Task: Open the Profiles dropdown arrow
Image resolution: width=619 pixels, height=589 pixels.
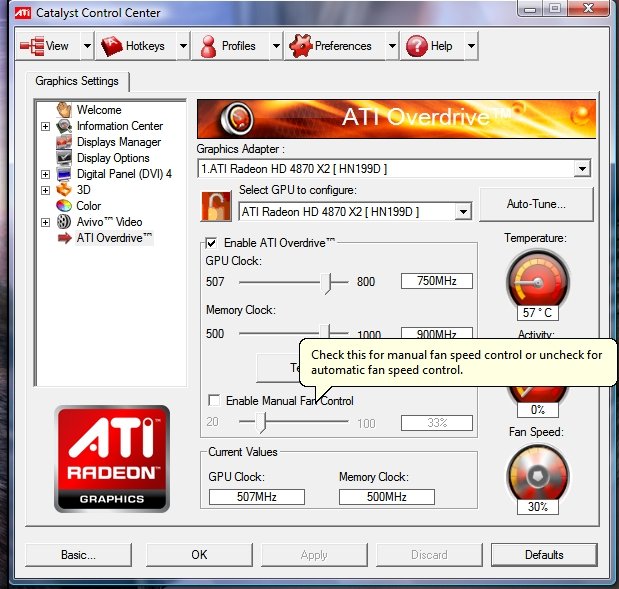Action: pyautogui.click(x=276, y=46)
